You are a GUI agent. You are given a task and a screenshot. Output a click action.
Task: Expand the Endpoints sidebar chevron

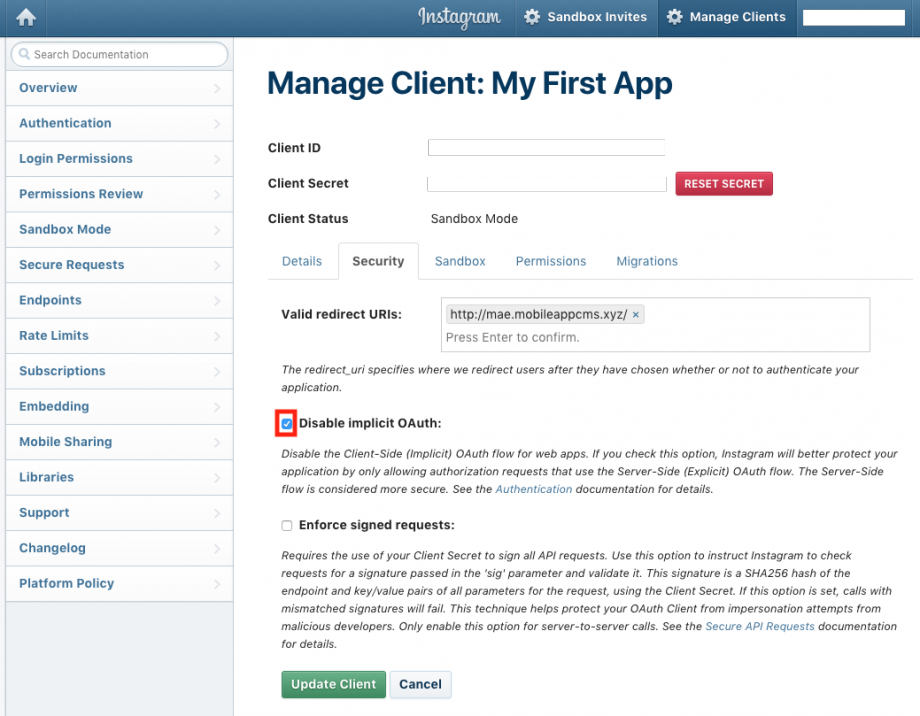pos(217,301)
